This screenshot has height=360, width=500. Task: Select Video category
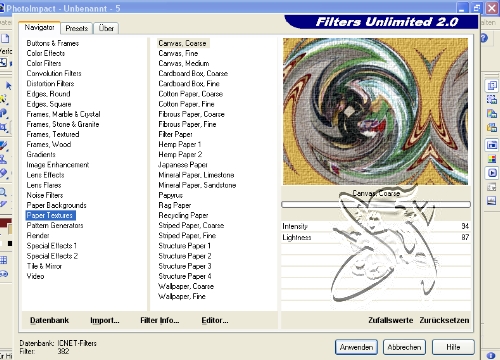(35, 276)
